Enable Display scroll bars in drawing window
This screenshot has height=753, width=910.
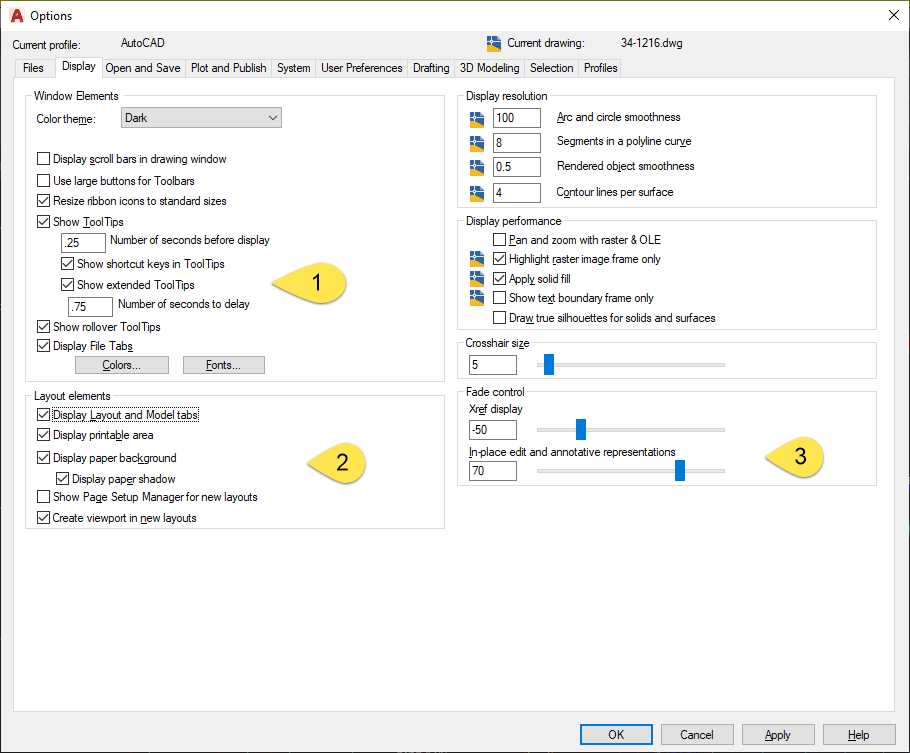[42, 159]
